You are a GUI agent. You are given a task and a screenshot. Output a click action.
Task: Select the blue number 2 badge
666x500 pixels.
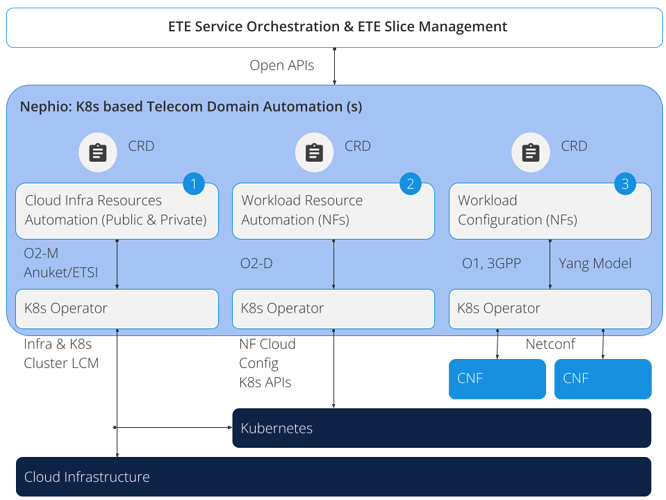click(x=410, y=184)
